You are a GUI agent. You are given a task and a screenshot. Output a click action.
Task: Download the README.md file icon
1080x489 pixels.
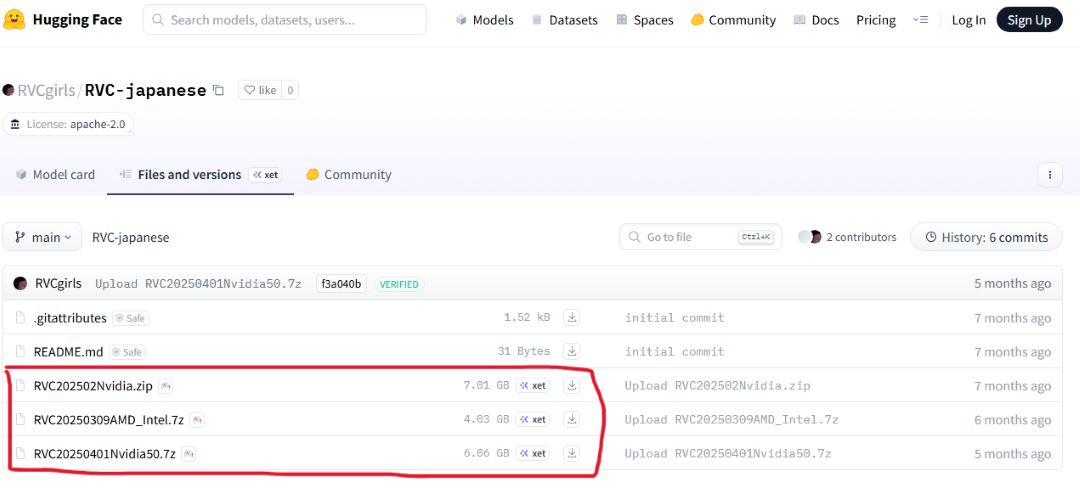[571, 352]
